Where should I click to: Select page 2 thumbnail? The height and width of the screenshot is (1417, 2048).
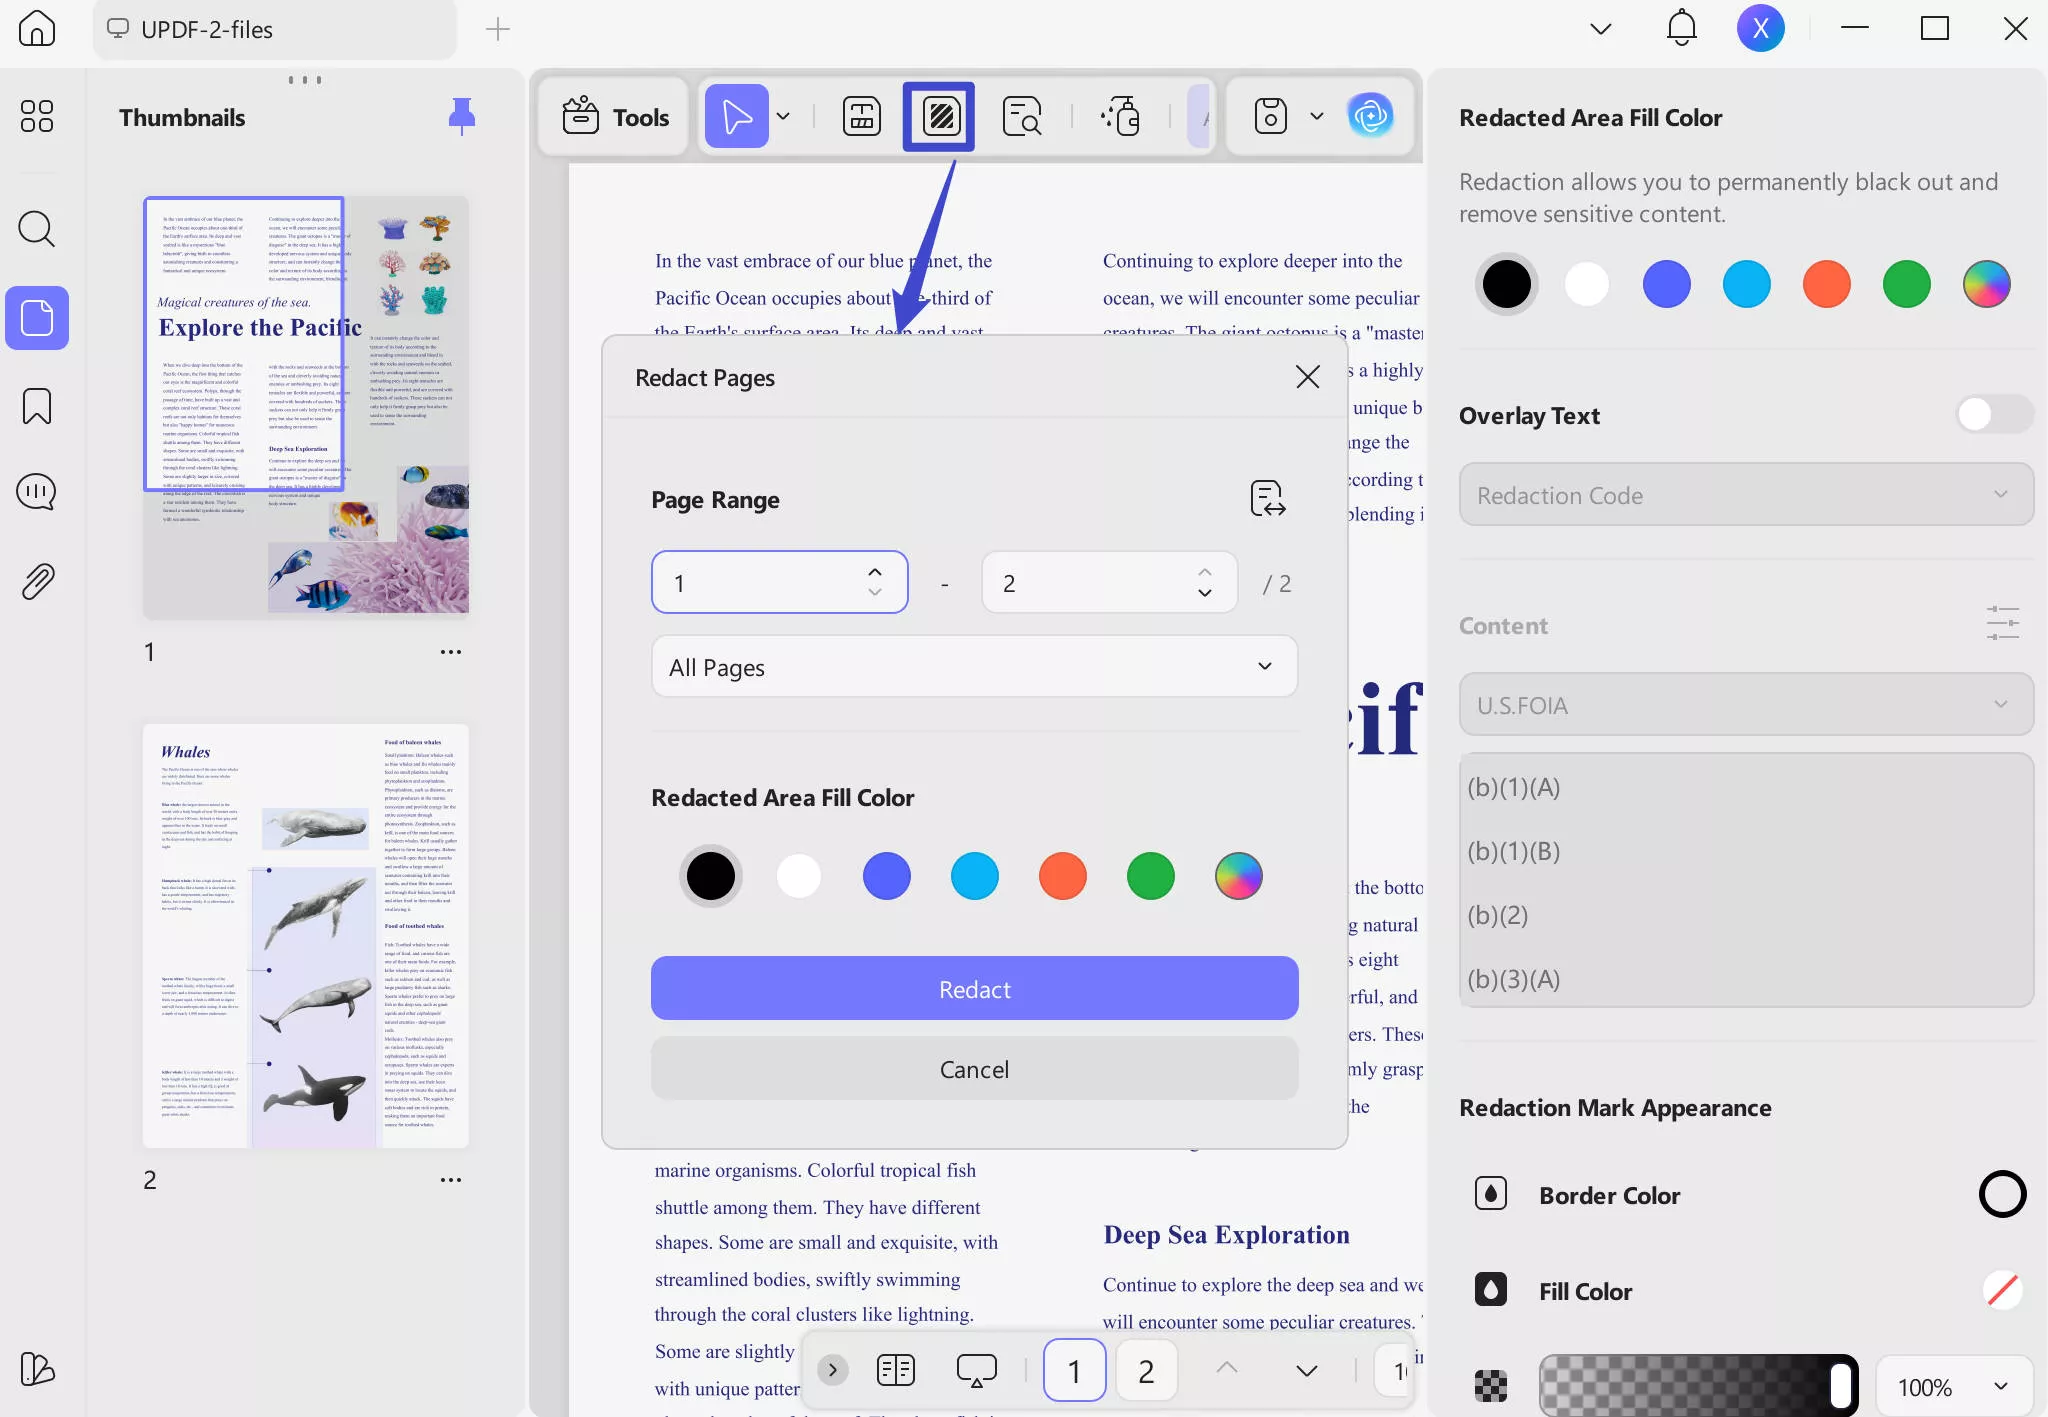[305, 936]
